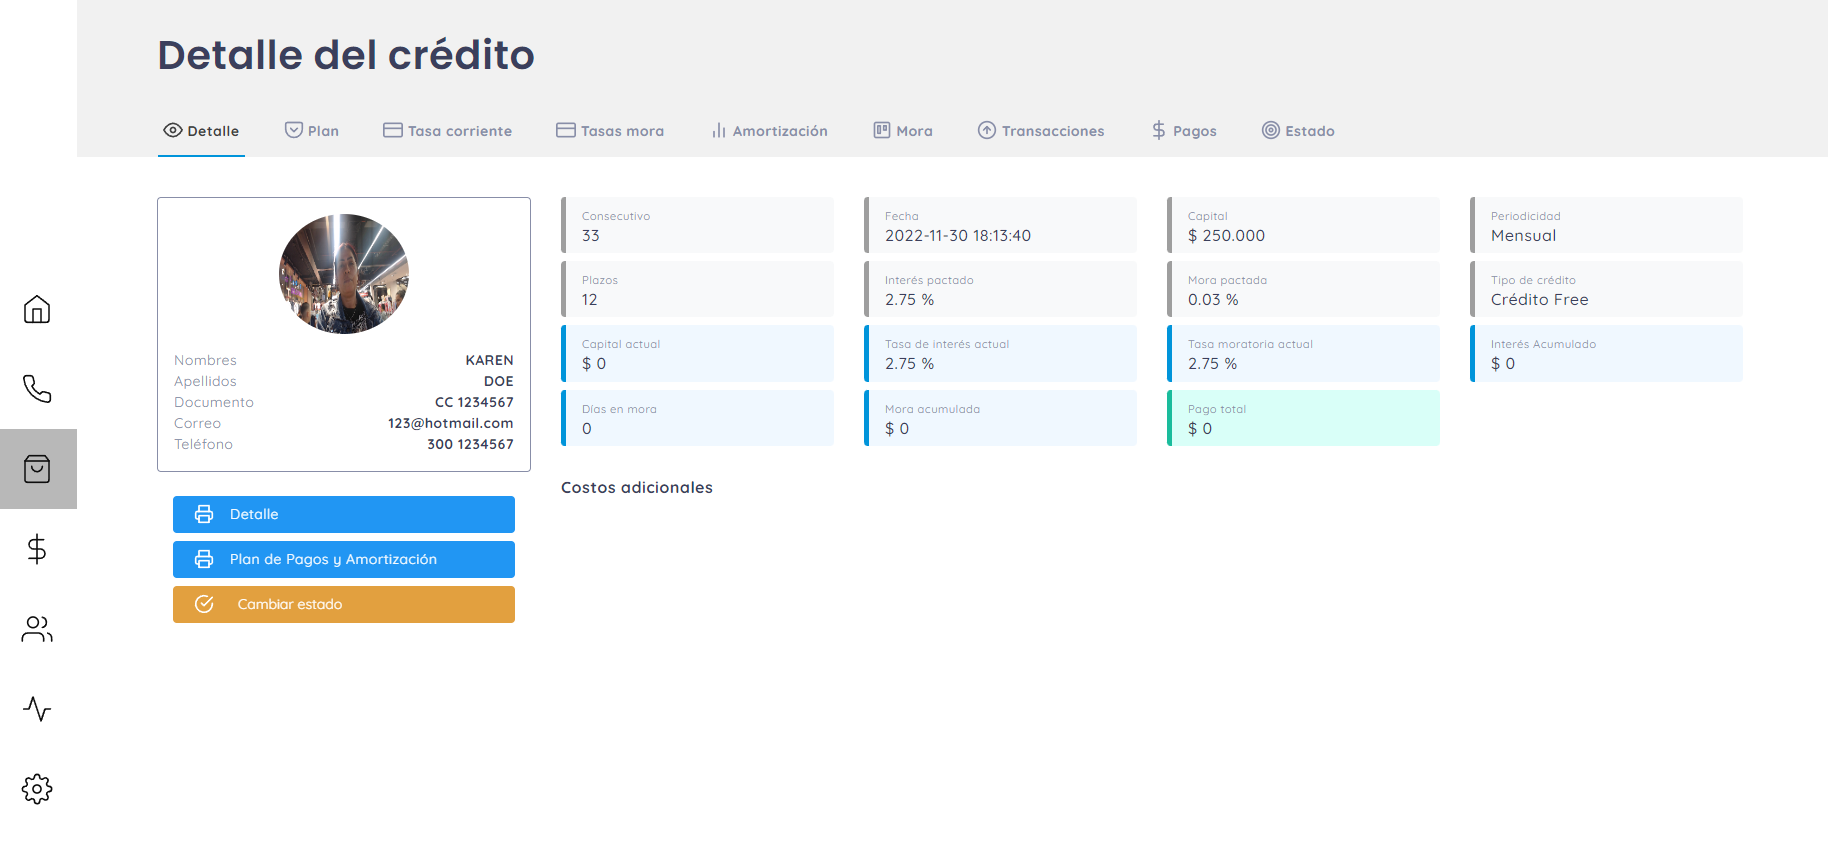Select the shopping bag sidebar icon

pos(37,469)
